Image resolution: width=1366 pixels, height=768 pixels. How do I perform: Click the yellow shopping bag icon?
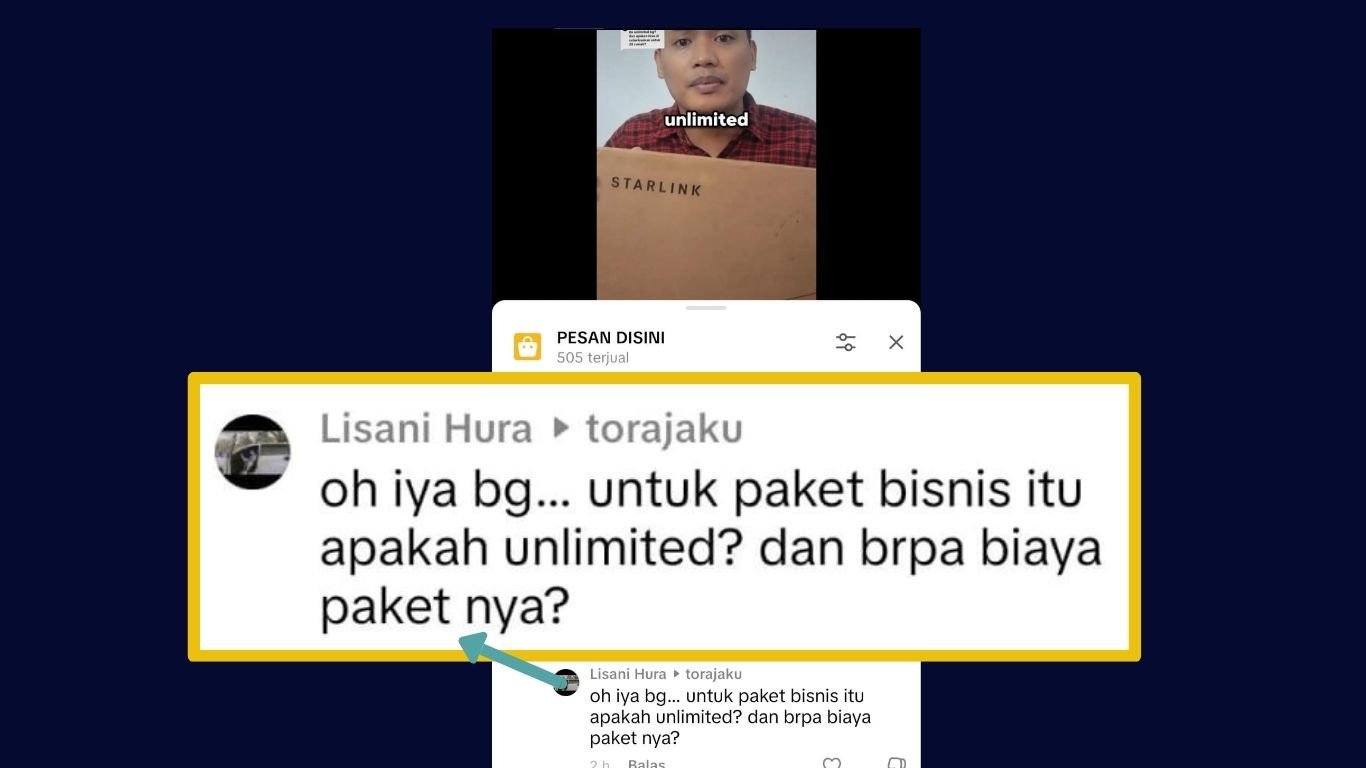coord(527,346)
